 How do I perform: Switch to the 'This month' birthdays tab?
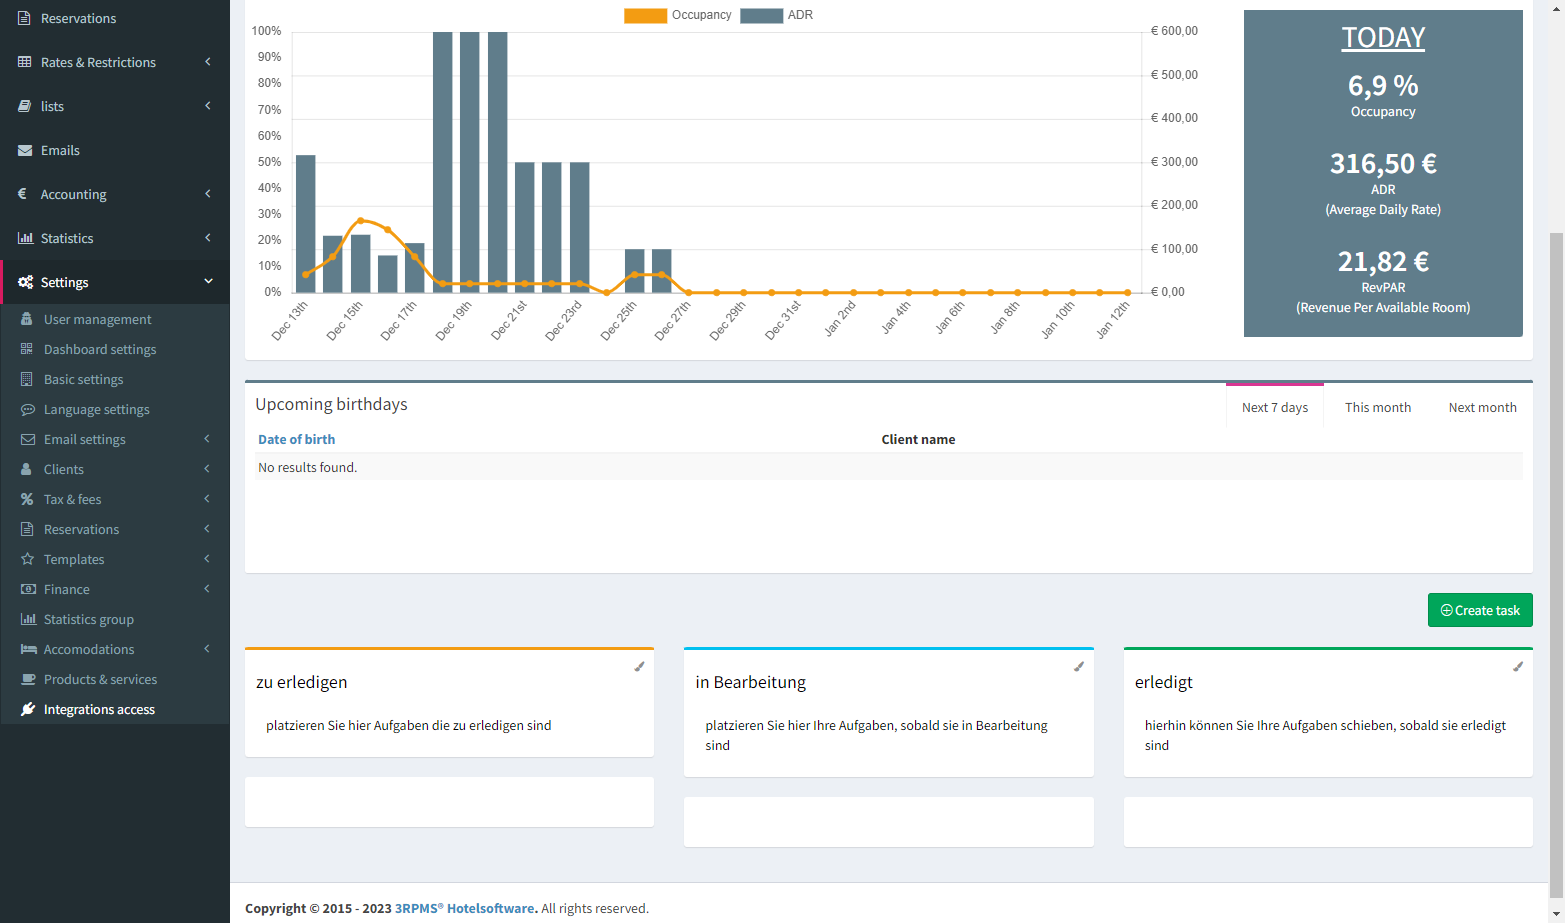pos(1377,407)
